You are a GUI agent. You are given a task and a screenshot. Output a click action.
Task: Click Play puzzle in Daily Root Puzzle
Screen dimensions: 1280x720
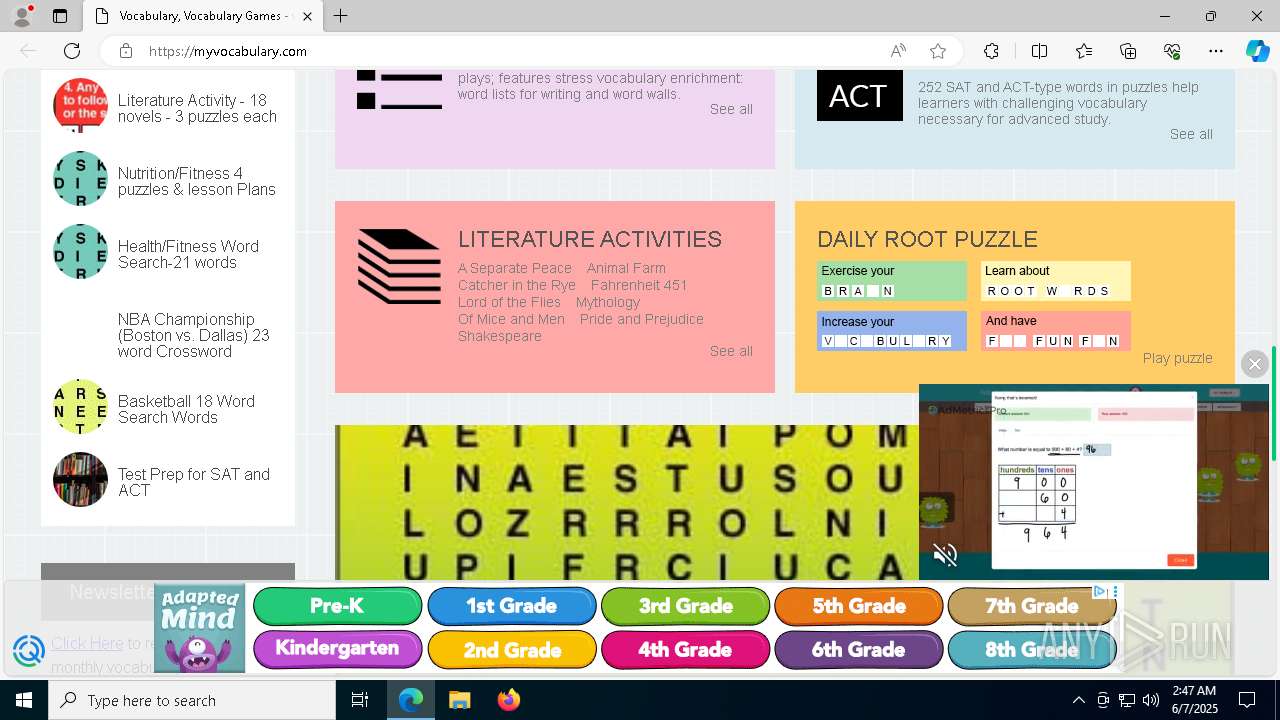pyautogui.click(x=1177, y=358)
